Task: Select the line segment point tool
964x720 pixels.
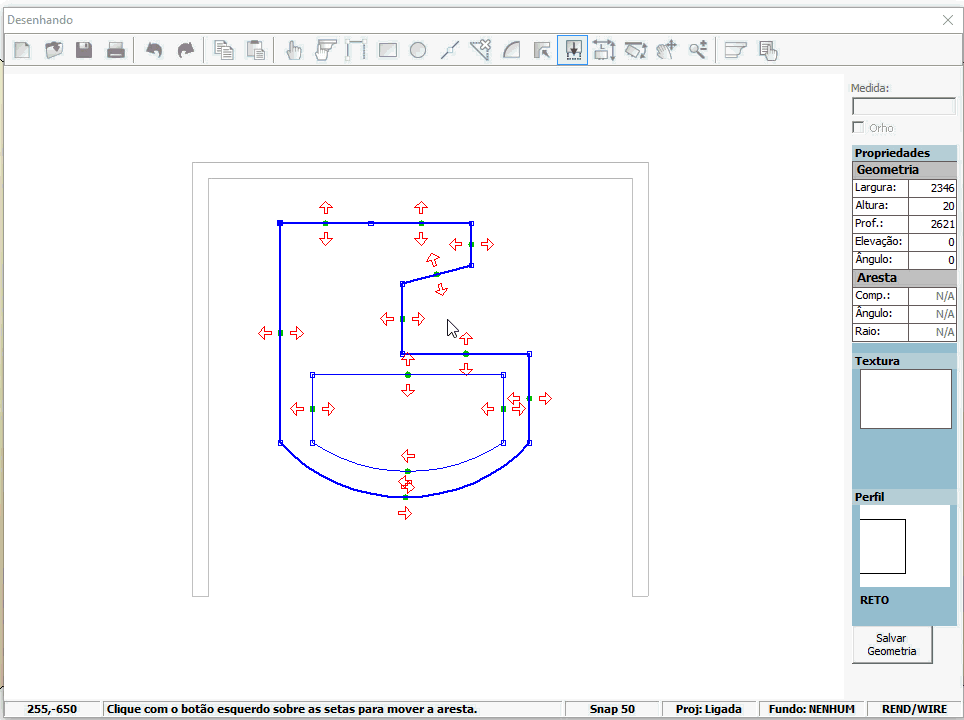Action: [x=449, y=50]
